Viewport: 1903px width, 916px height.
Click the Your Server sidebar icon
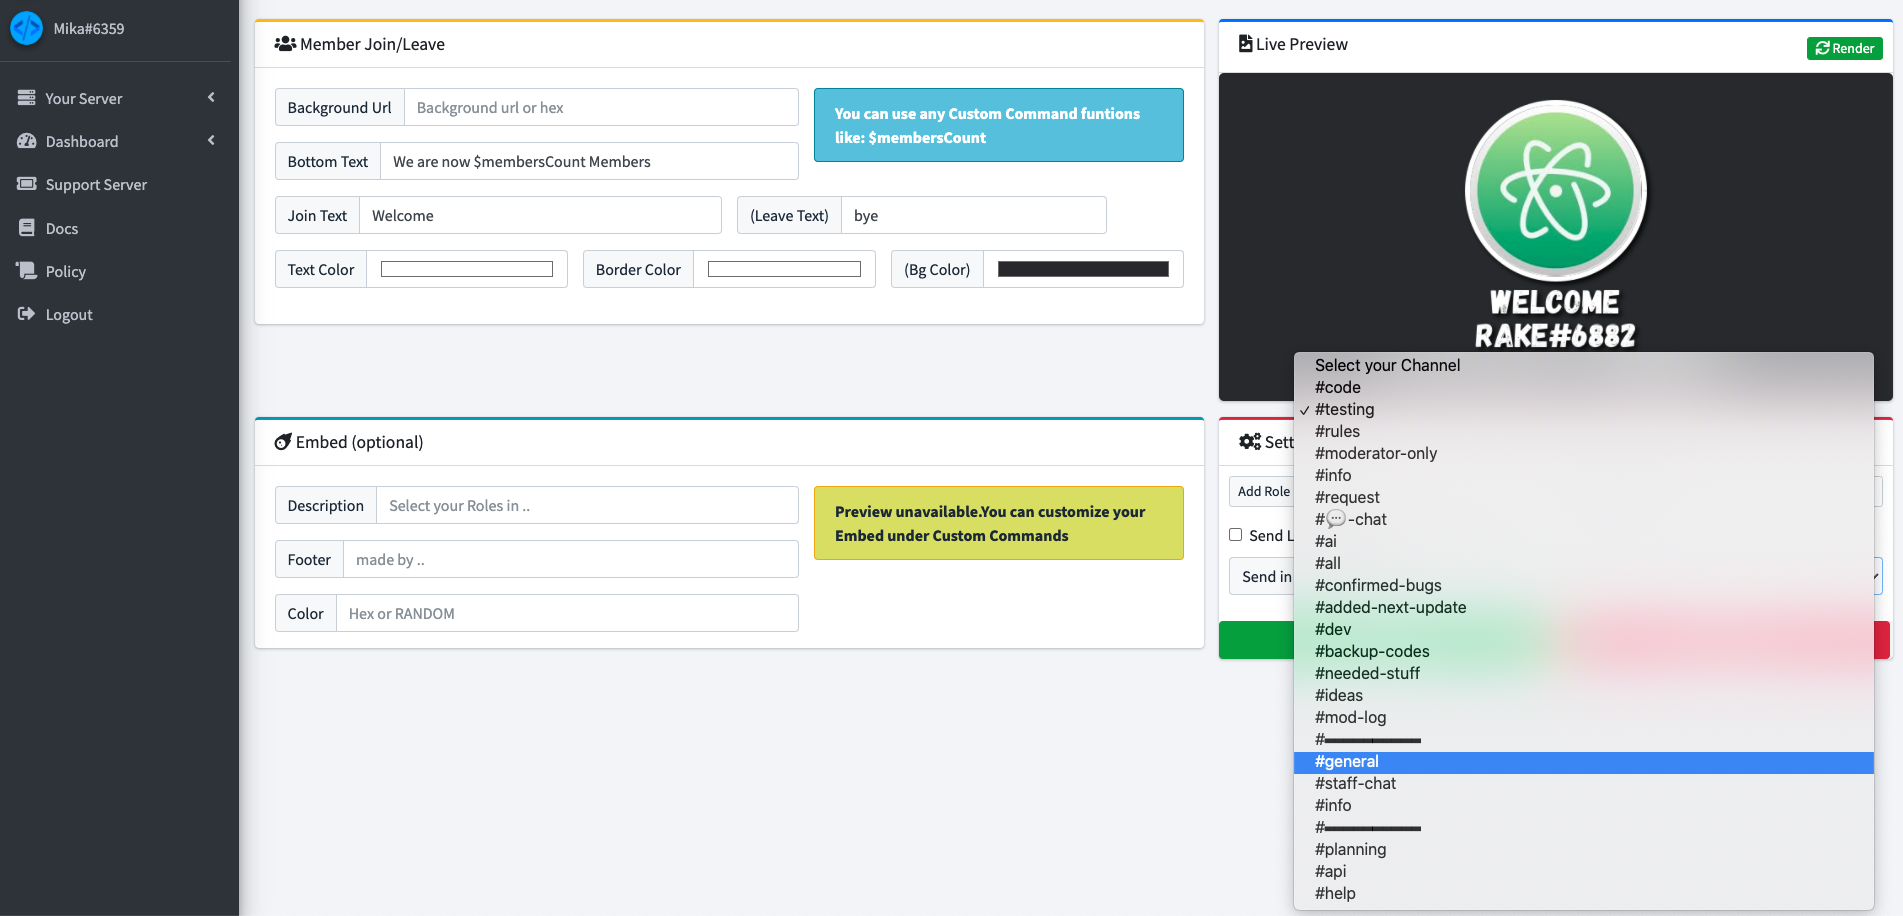pyautogui.click(x=27, y=98)
